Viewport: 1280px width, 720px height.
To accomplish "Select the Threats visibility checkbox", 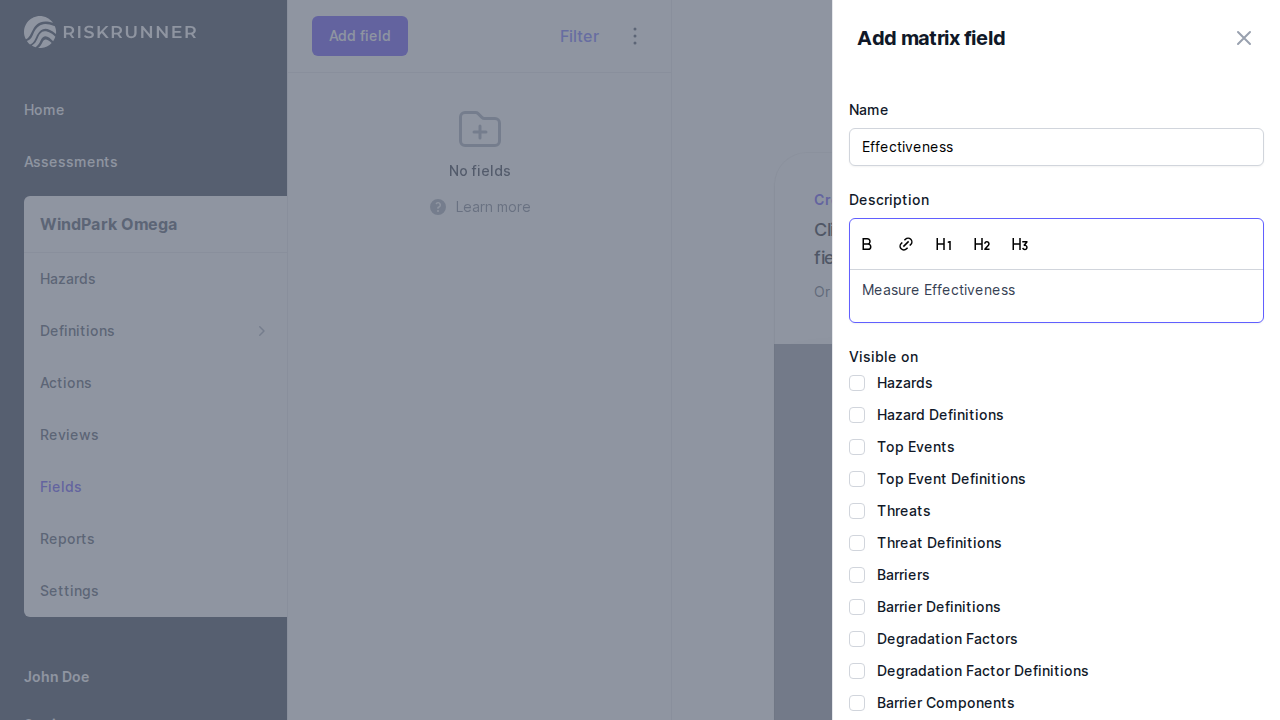I will (857, 511).
